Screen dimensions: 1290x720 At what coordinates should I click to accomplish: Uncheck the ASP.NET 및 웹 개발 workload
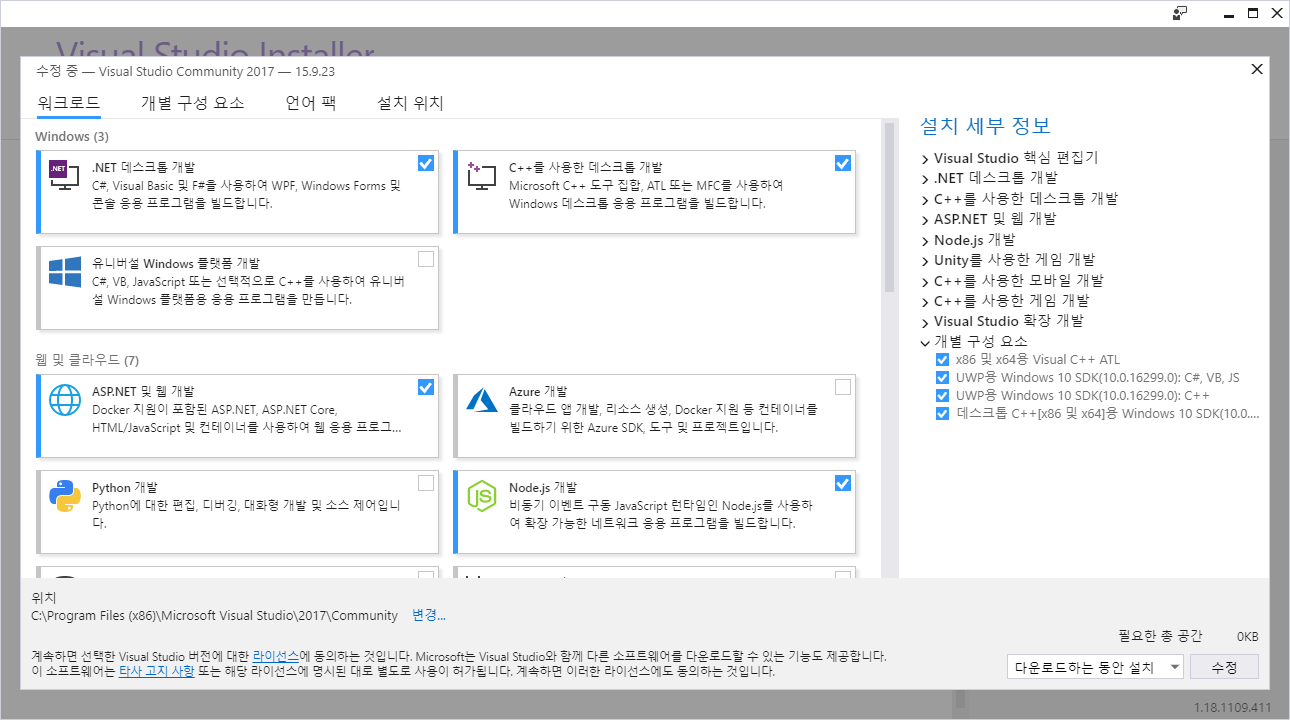click(x=426, y=387)
